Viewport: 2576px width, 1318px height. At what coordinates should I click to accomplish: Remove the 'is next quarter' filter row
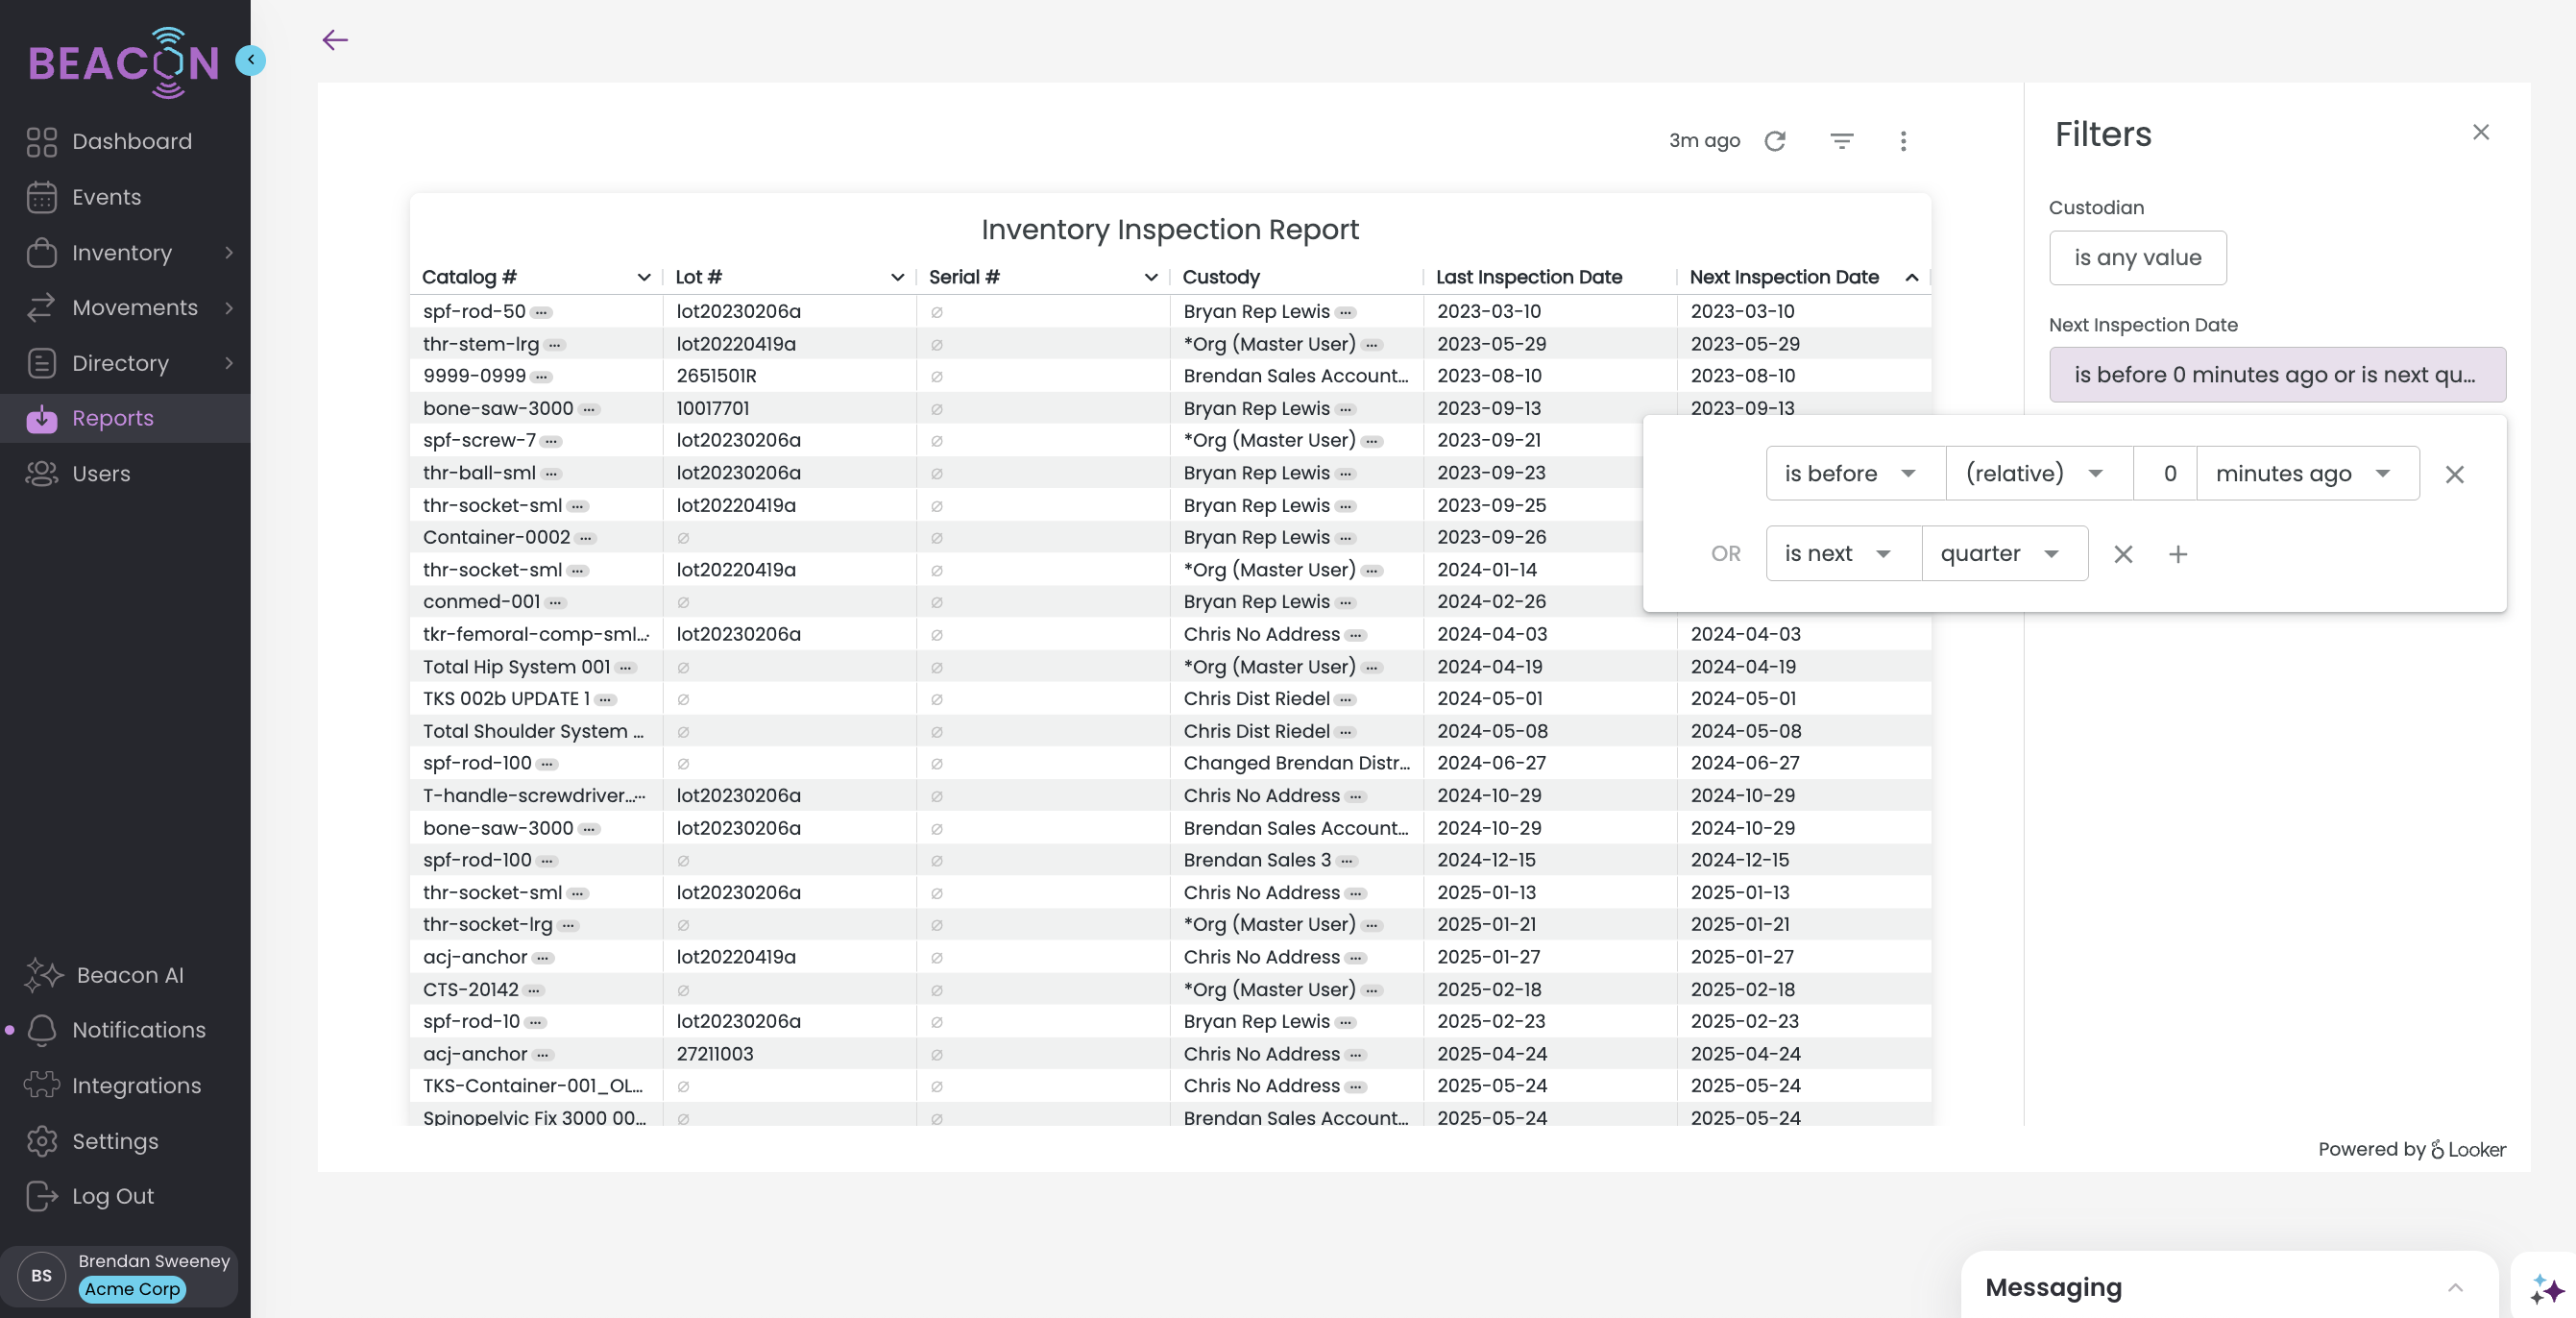[x=2123, y=554]
